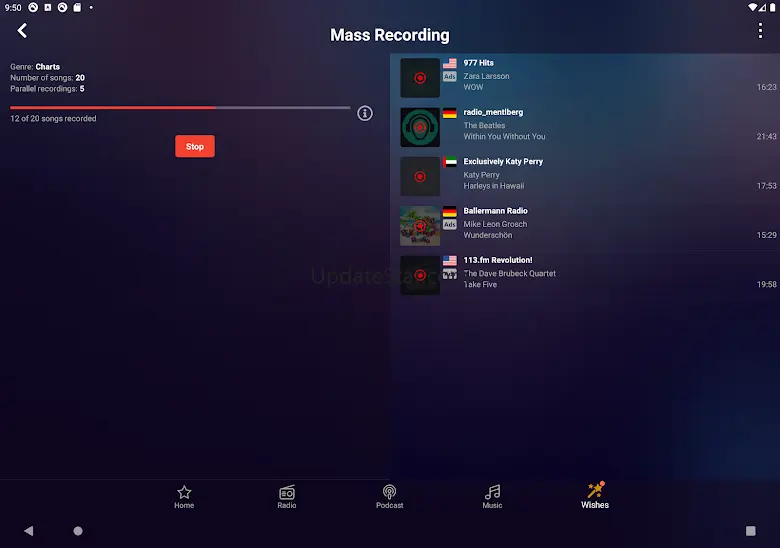This screenshot has width=780, height=548.
Task: Click the Ads badge on 977 Hits
Action: (450, 76)
